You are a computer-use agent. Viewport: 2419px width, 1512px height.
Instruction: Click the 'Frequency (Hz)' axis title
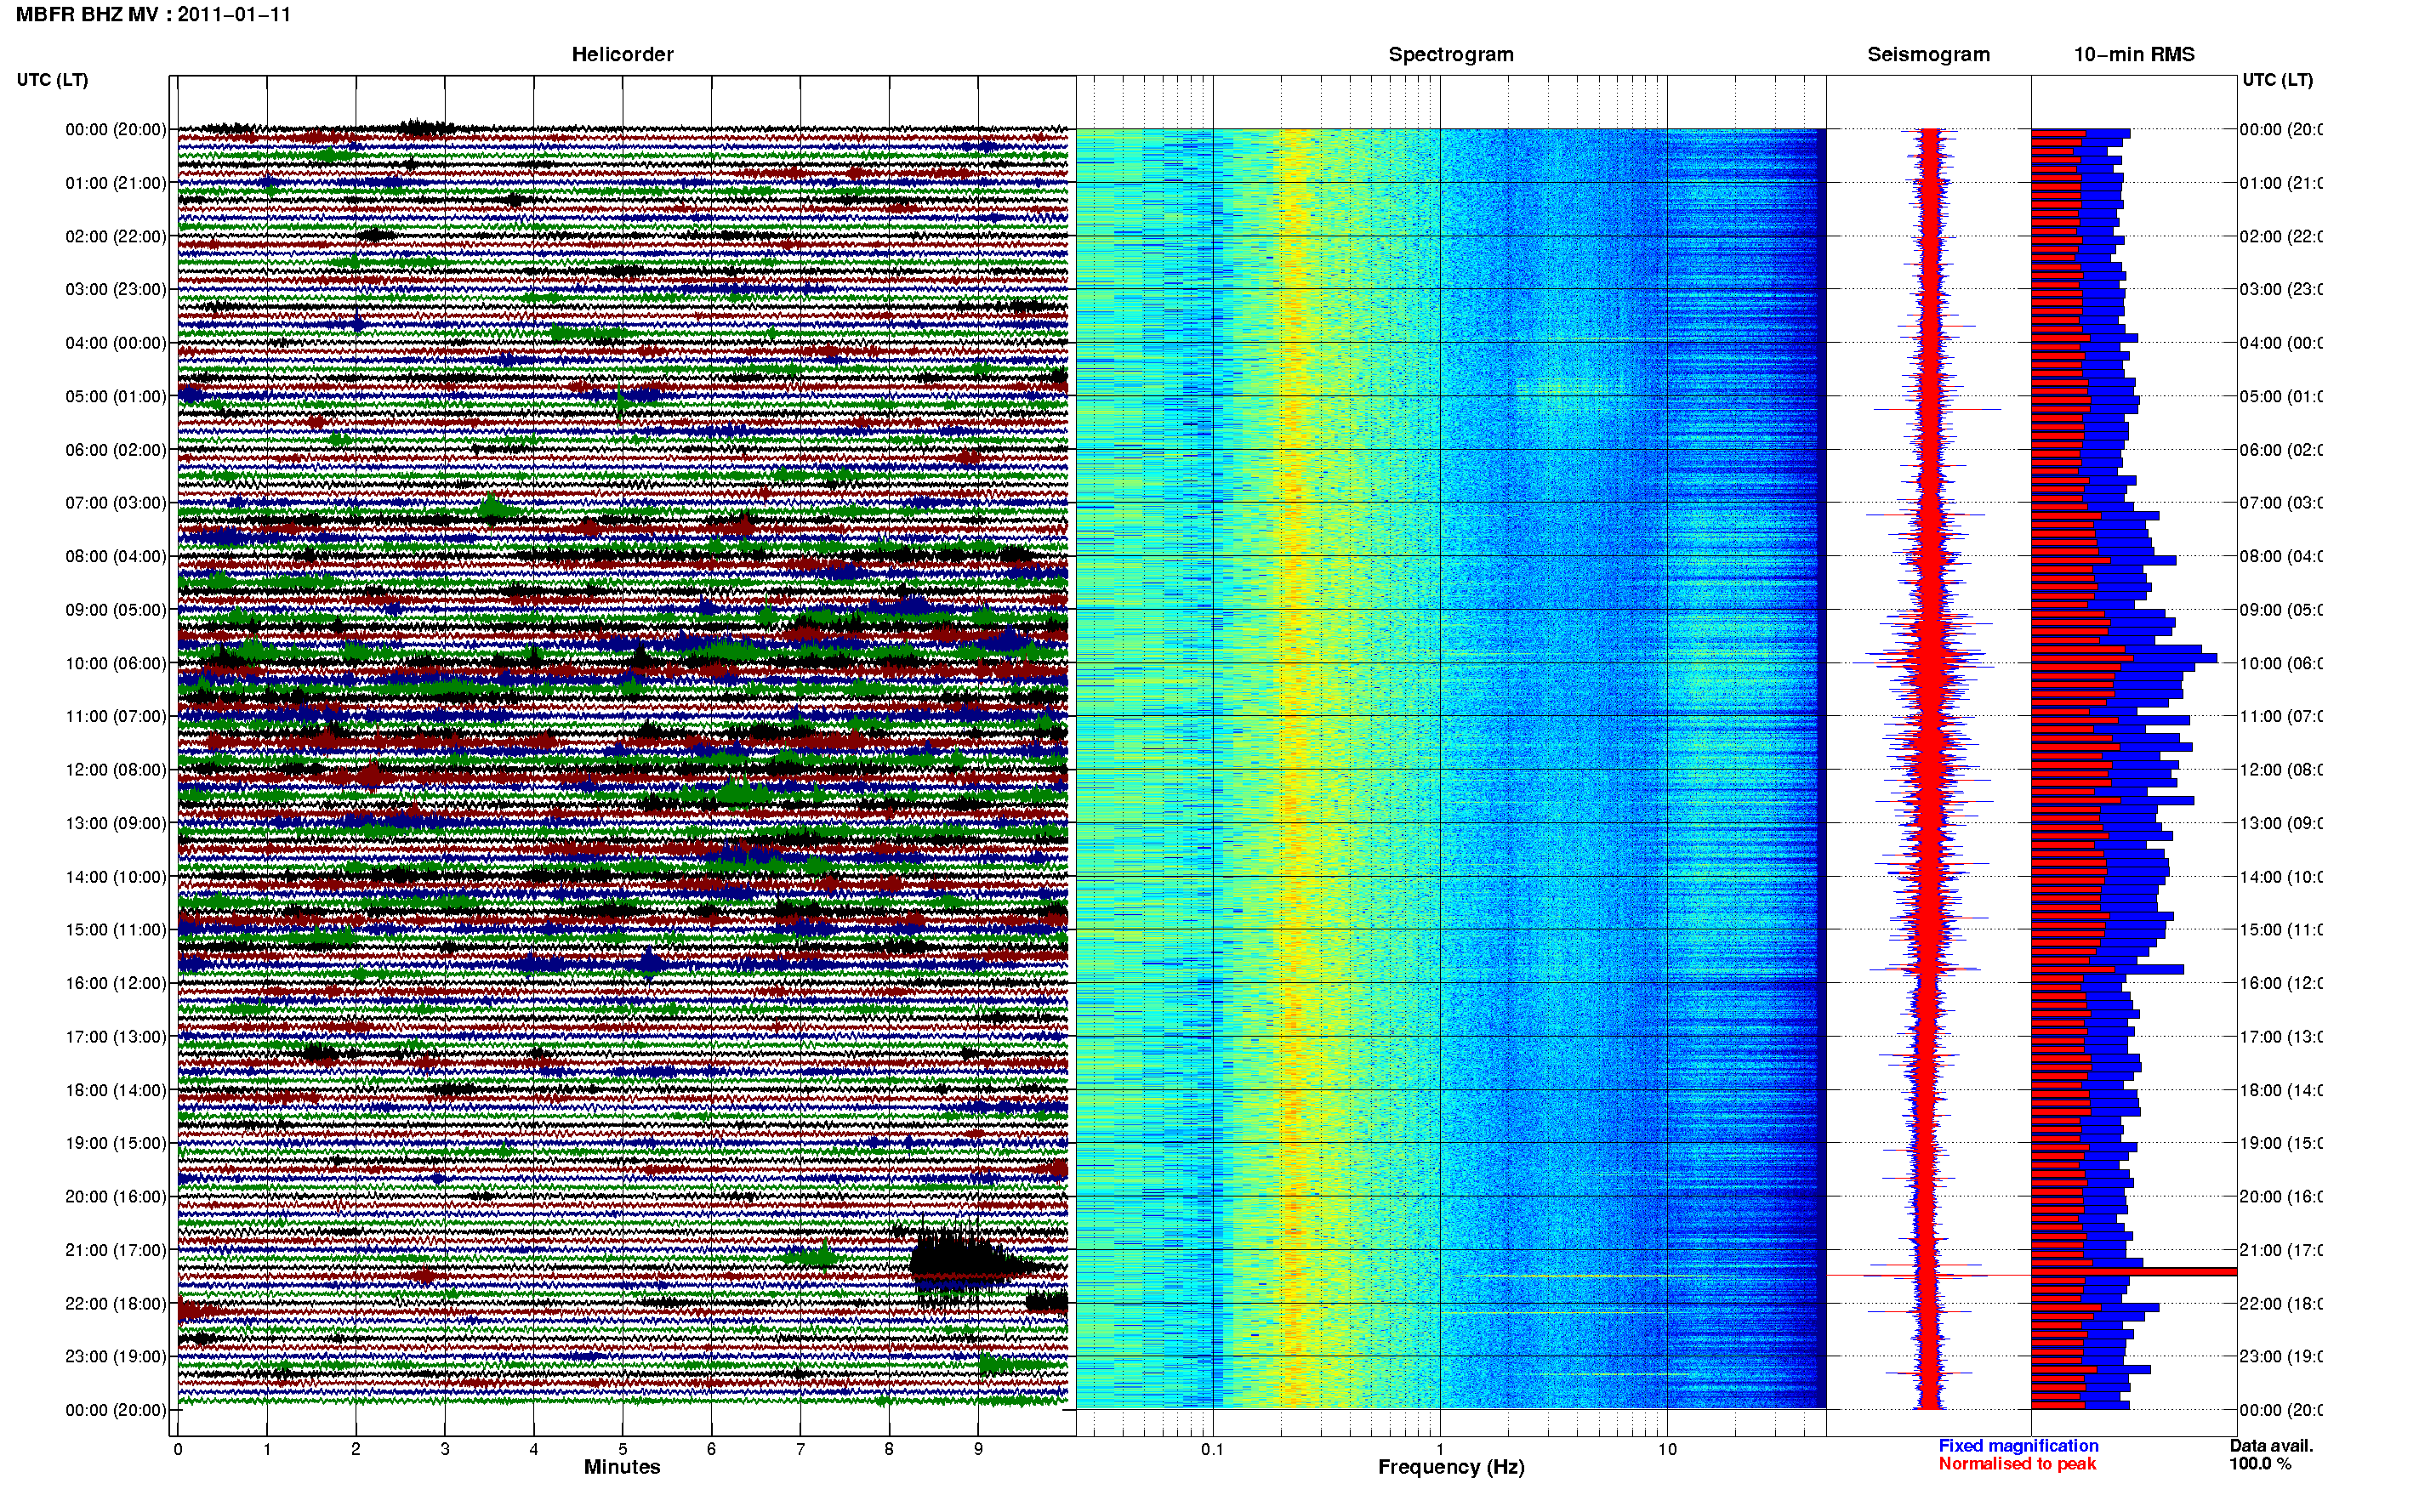coord(1451,1467)
